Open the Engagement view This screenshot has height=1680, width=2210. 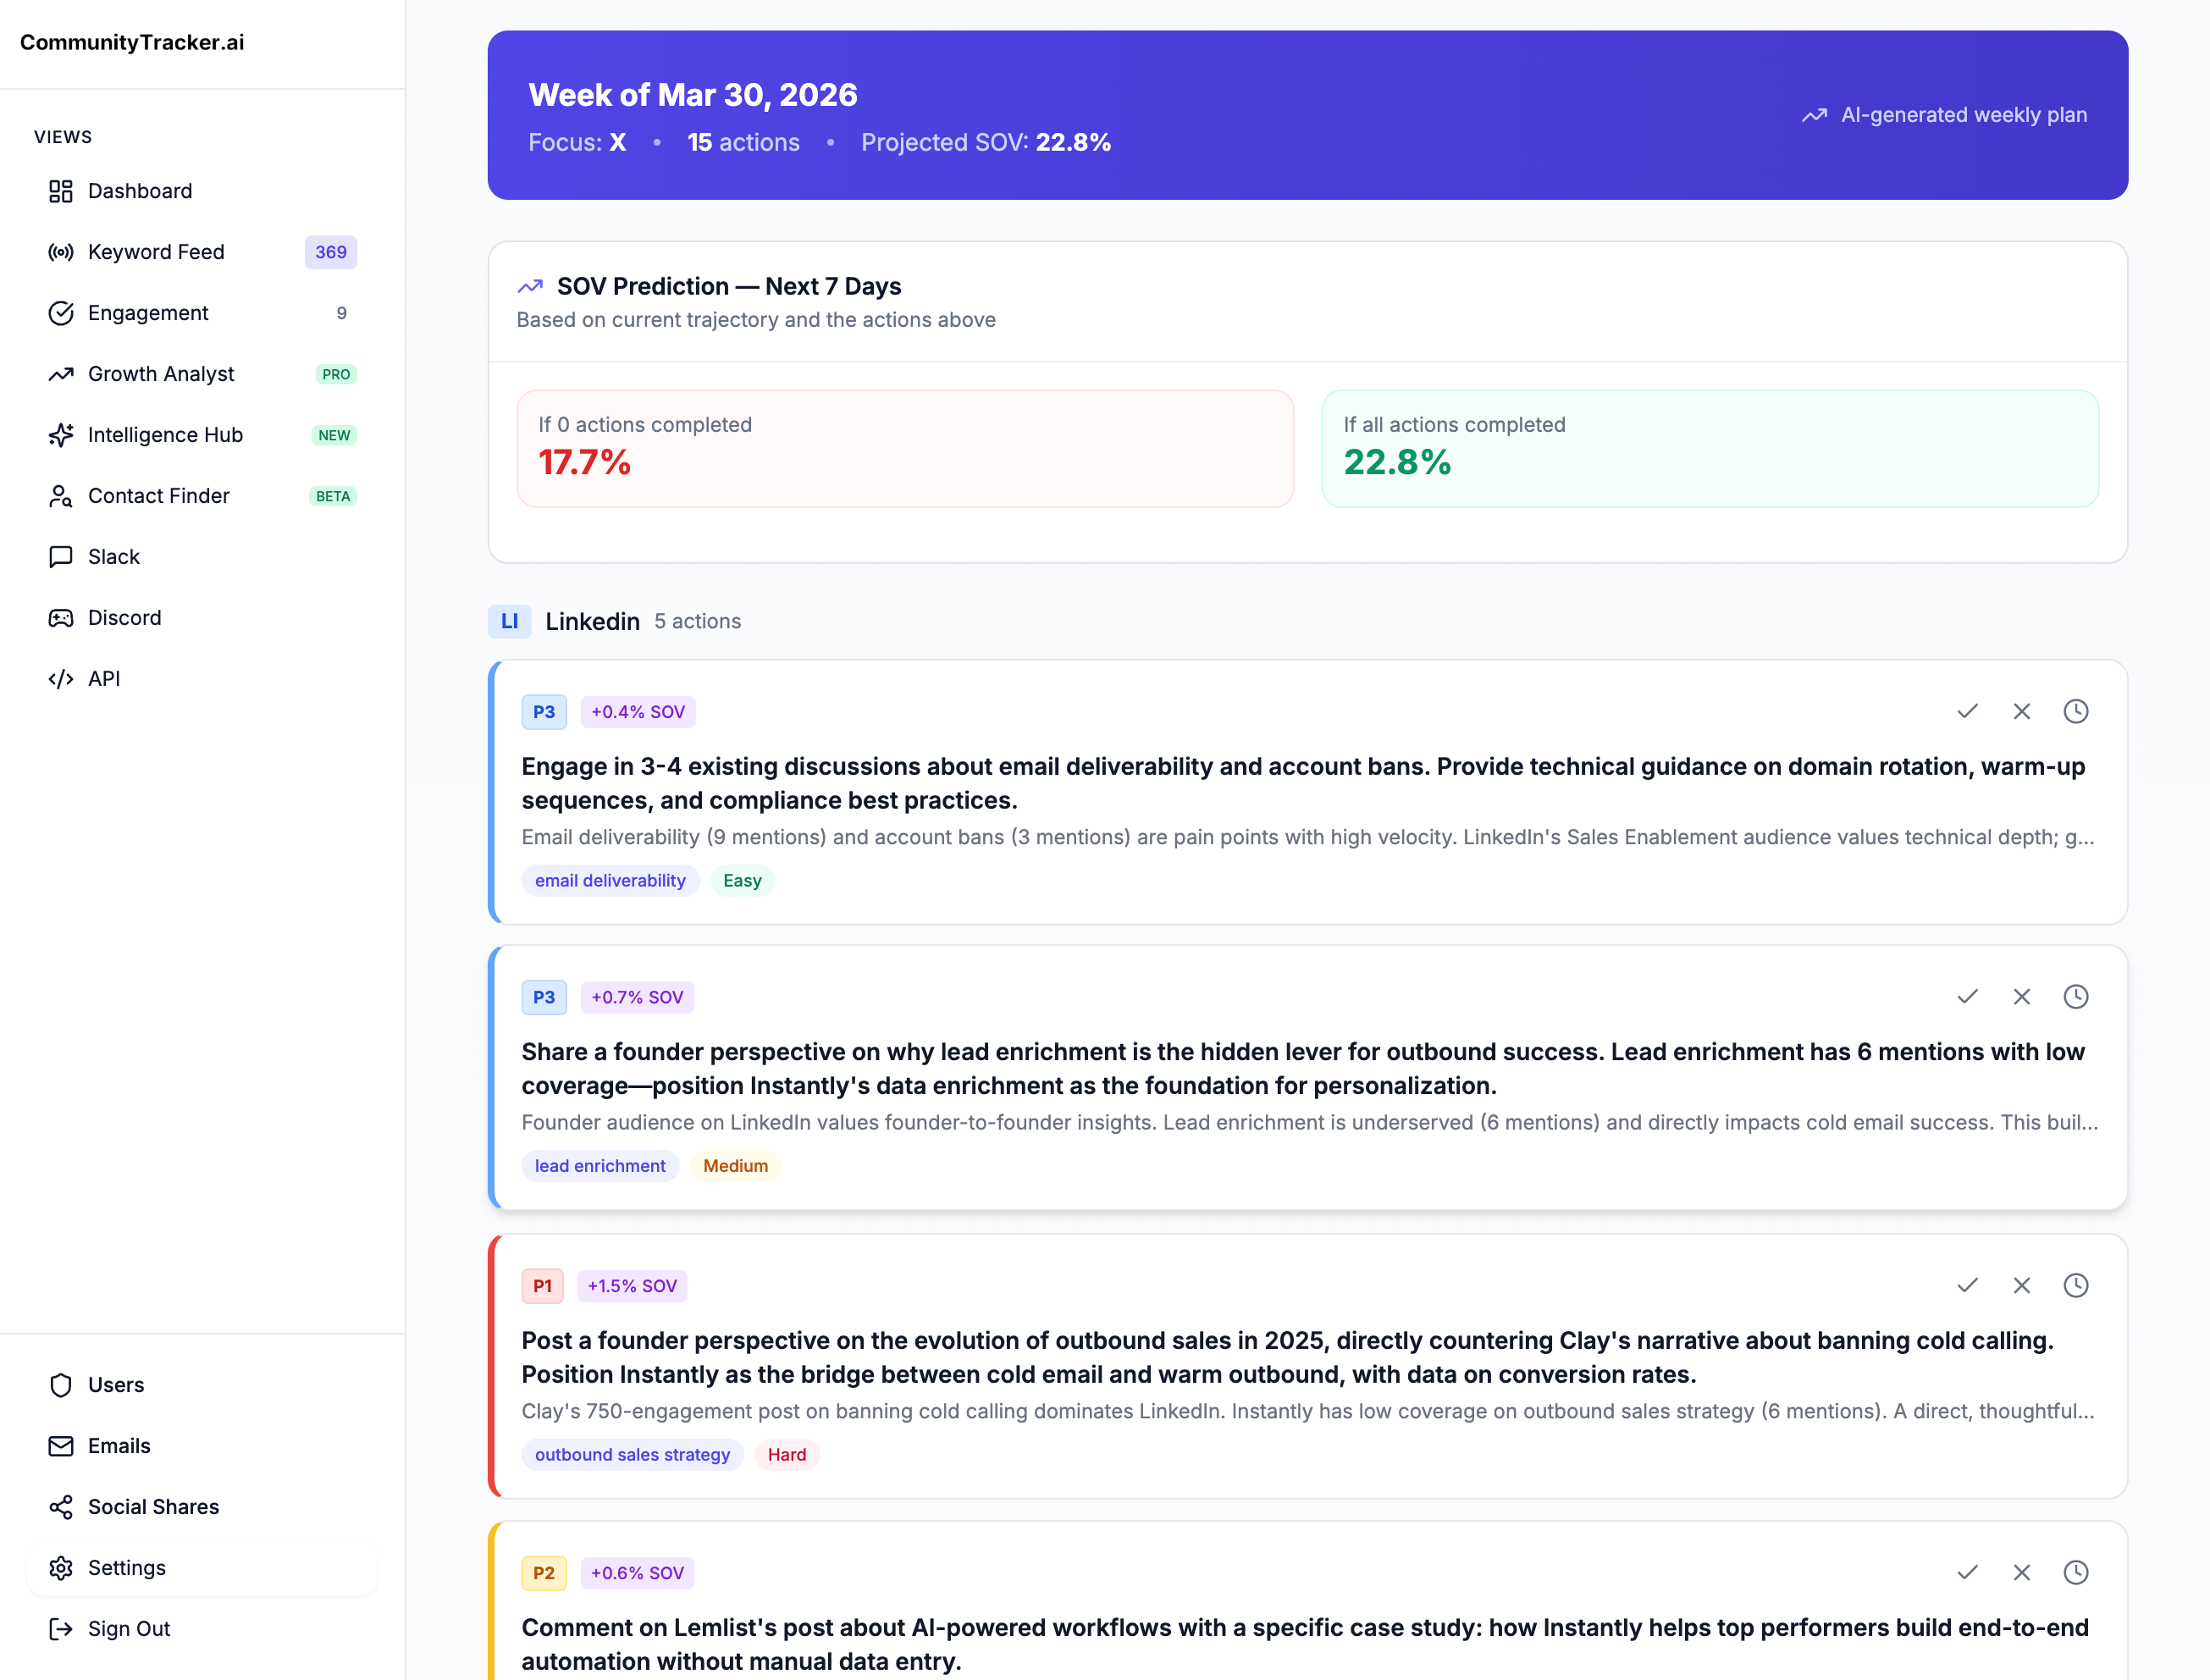pyautogui.click(x=202, y=313)
